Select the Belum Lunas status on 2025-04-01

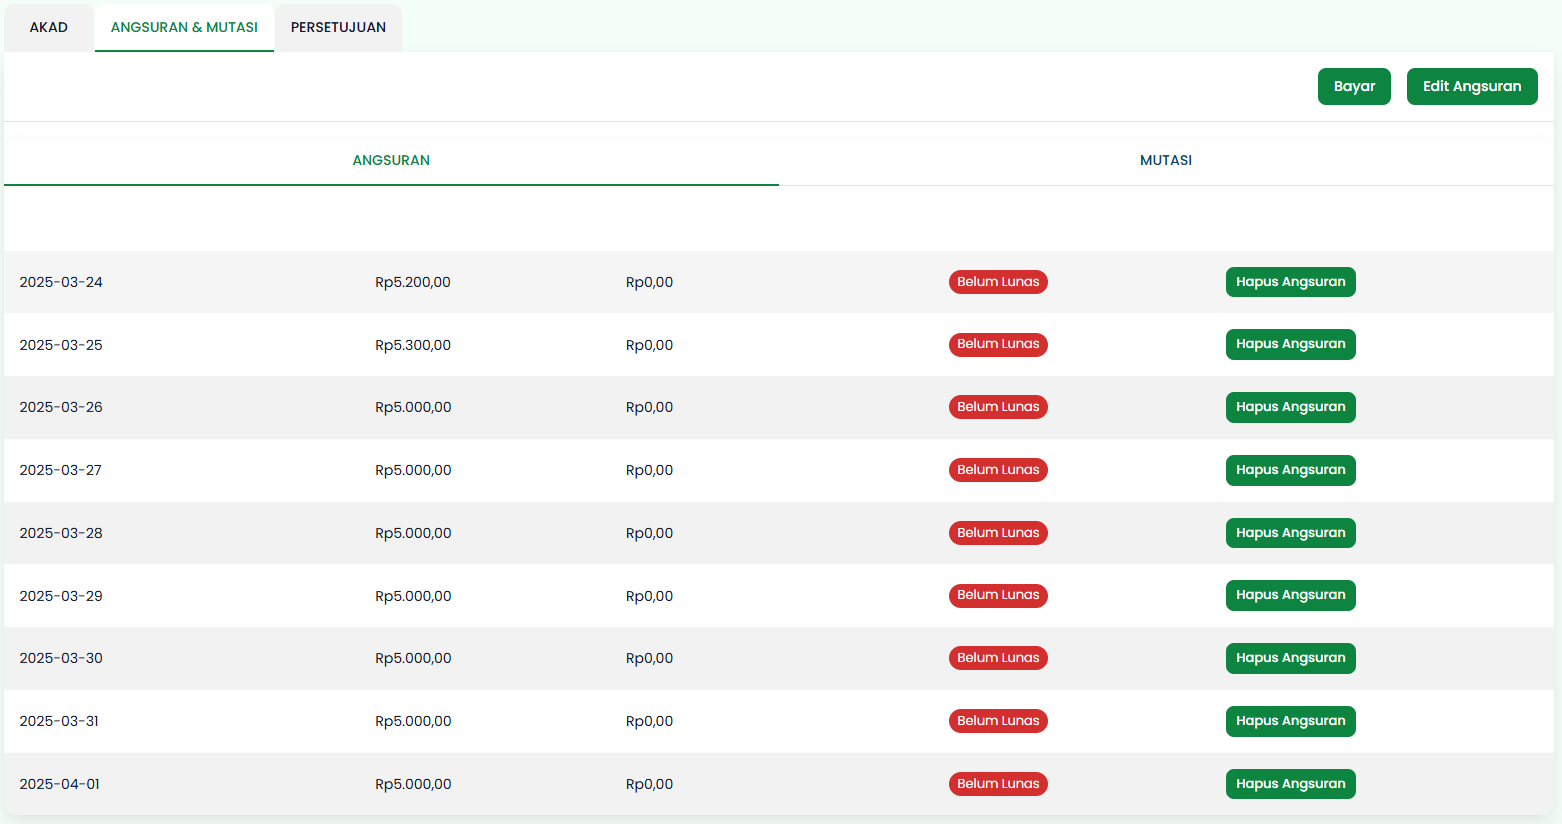[x=997, y=784]
